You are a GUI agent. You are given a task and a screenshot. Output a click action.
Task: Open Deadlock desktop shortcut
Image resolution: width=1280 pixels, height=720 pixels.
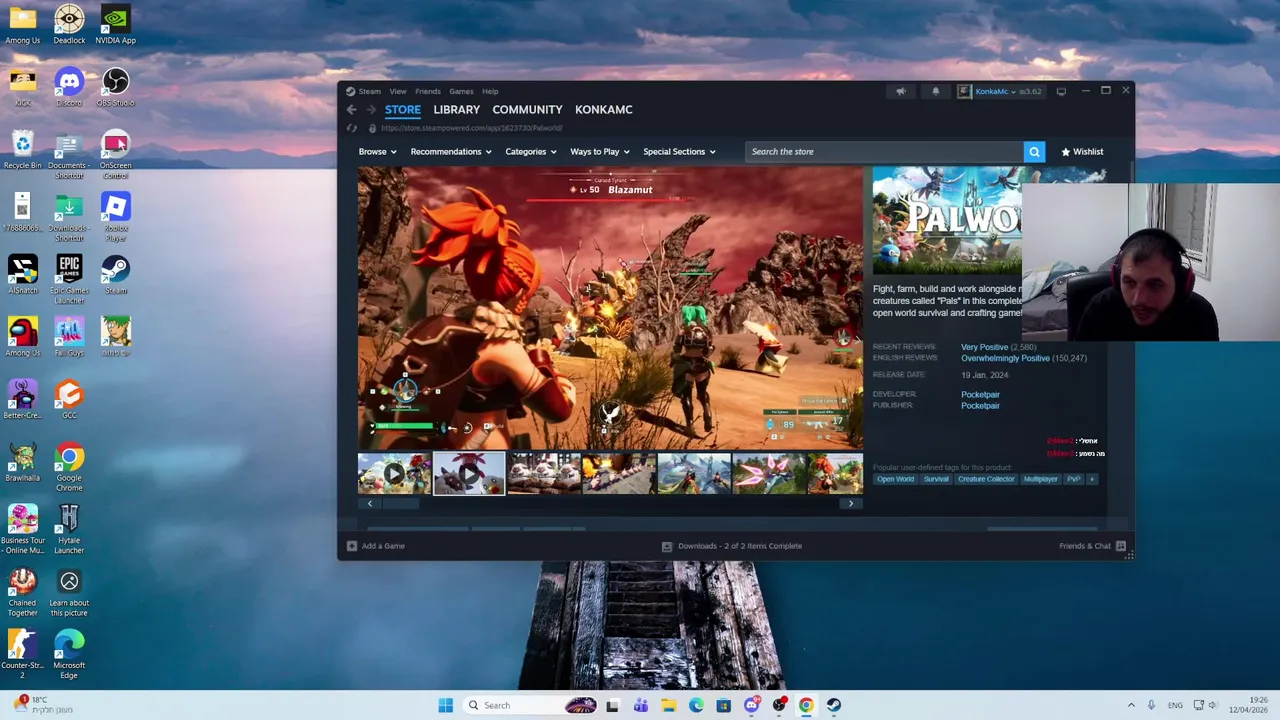(x=69, y=26)
